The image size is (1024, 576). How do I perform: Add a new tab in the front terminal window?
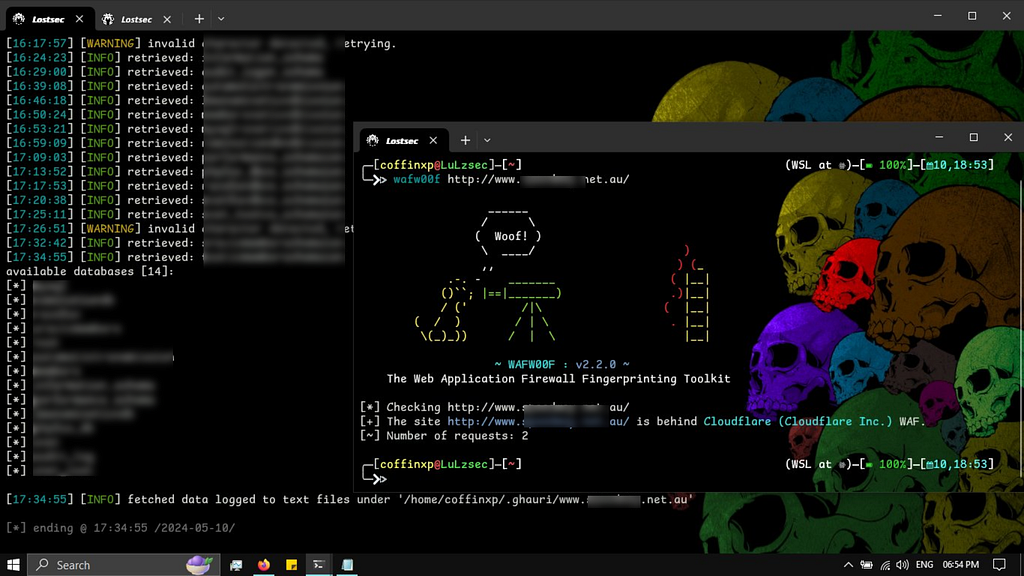point(465,141)
